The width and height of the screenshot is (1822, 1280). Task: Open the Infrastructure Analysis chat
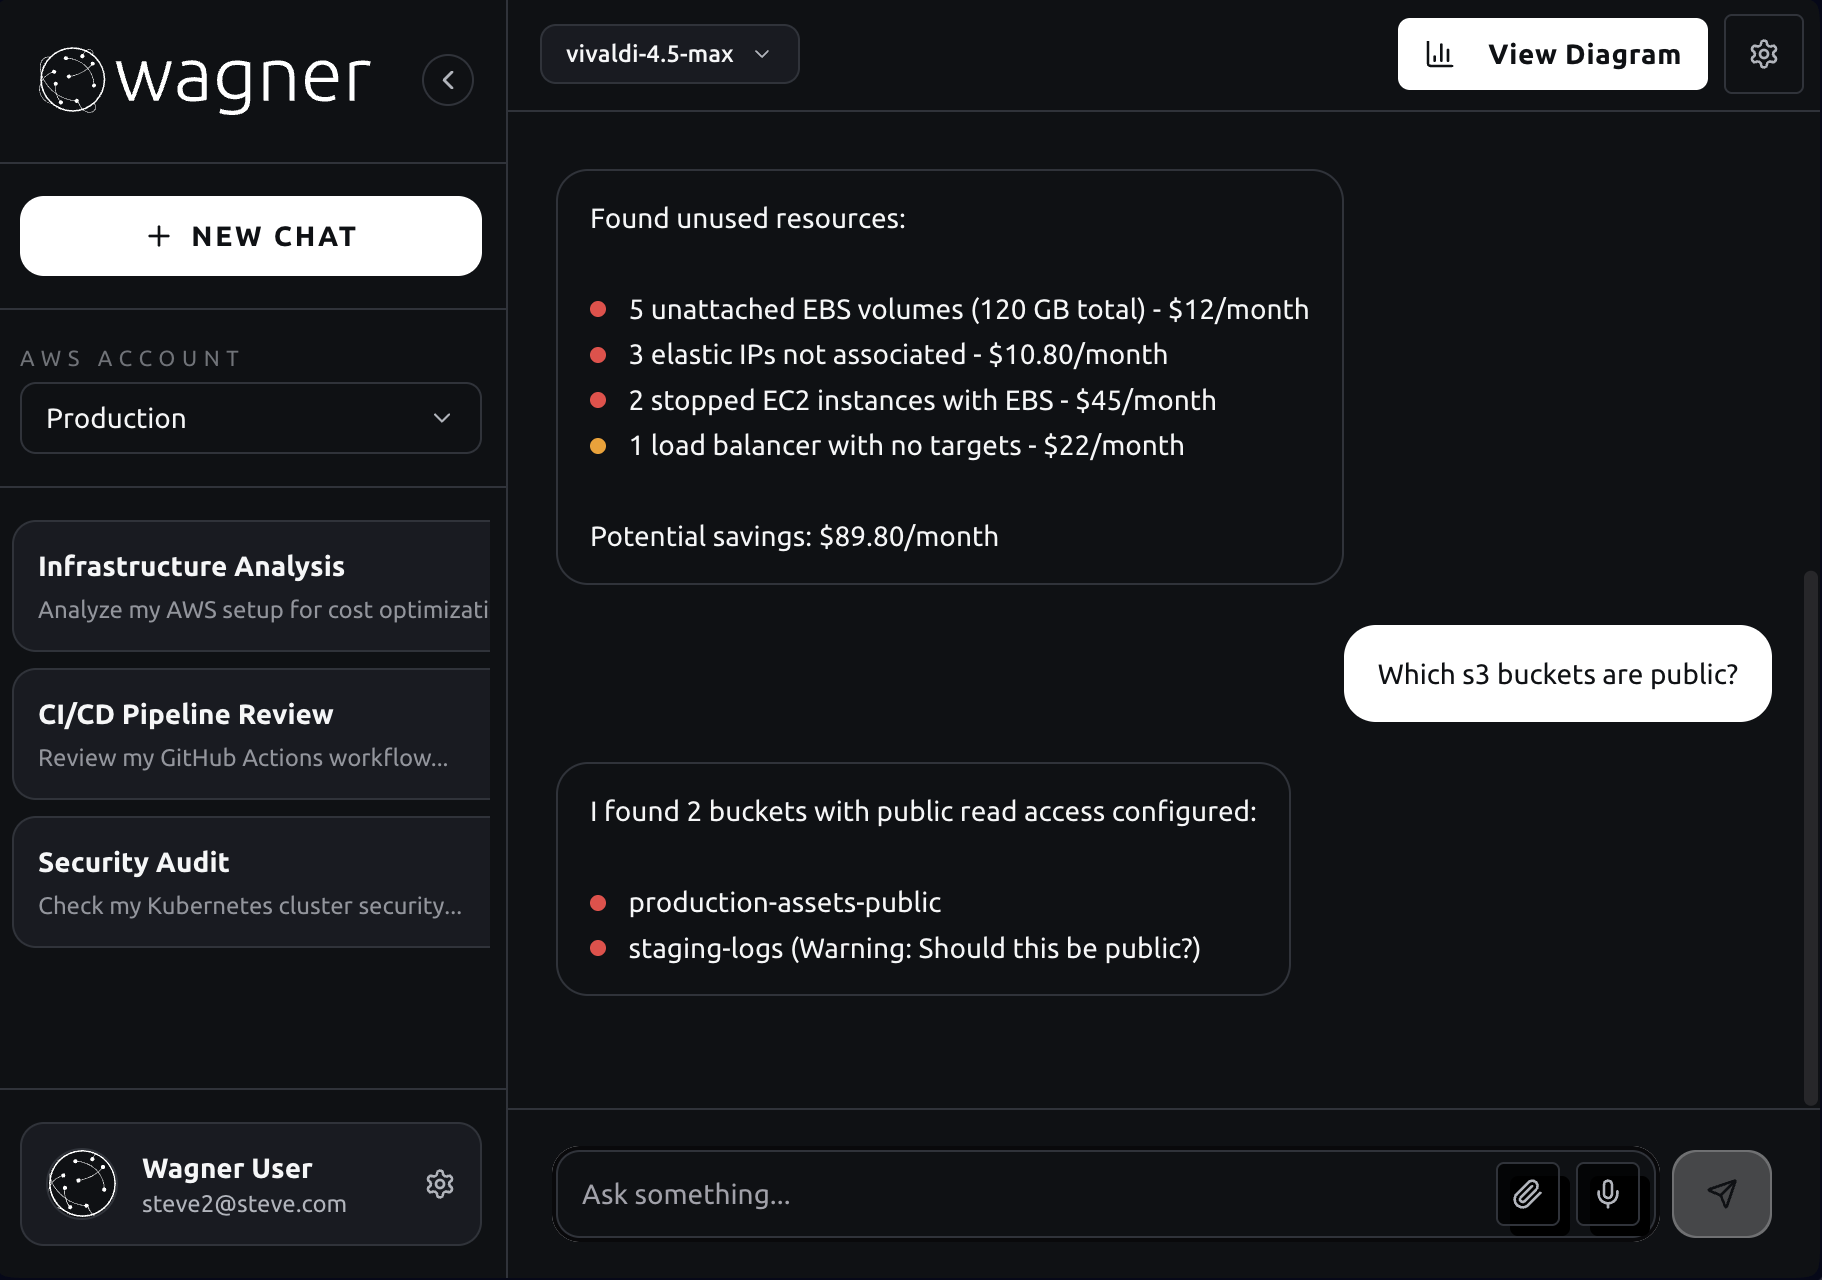[x=251, y=586]
